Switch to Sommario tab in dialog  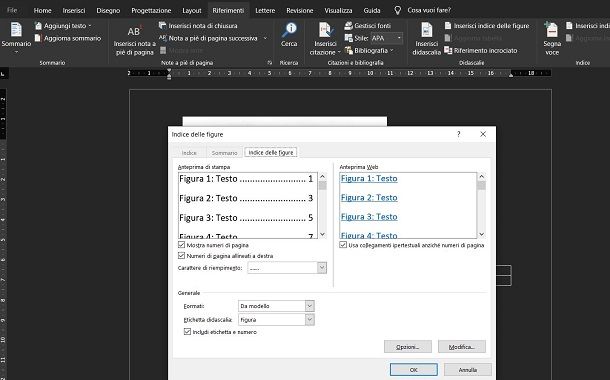click(x=224, y=153)
